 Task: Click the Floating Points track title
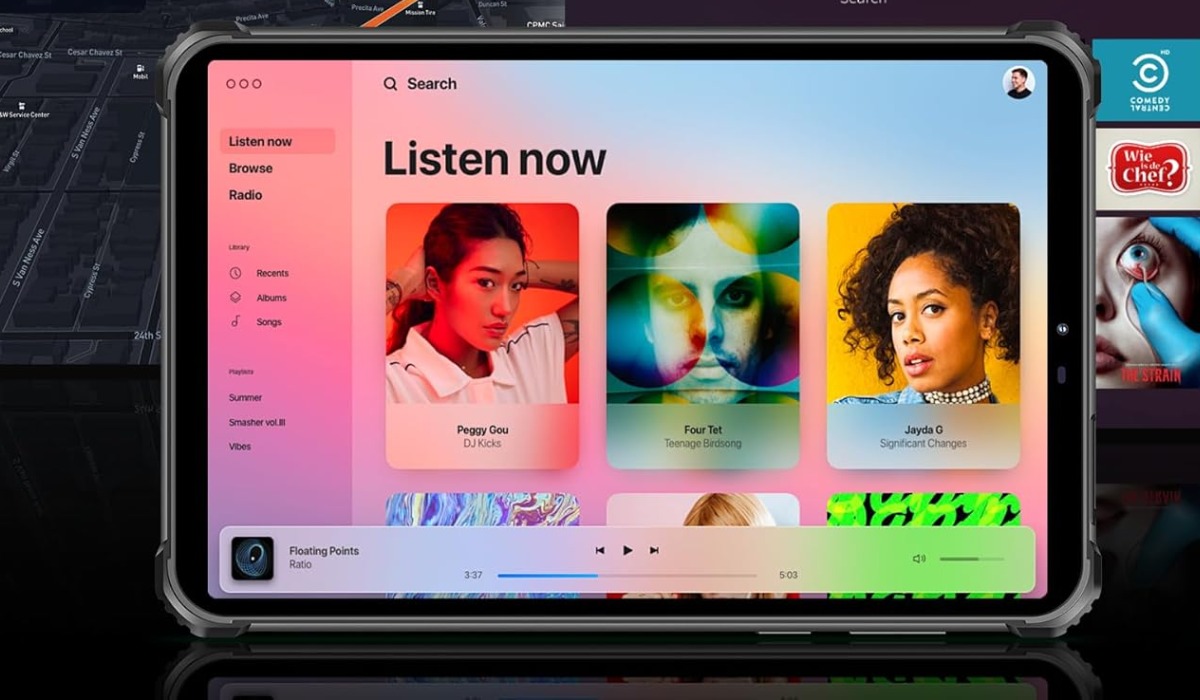point(324,551)
